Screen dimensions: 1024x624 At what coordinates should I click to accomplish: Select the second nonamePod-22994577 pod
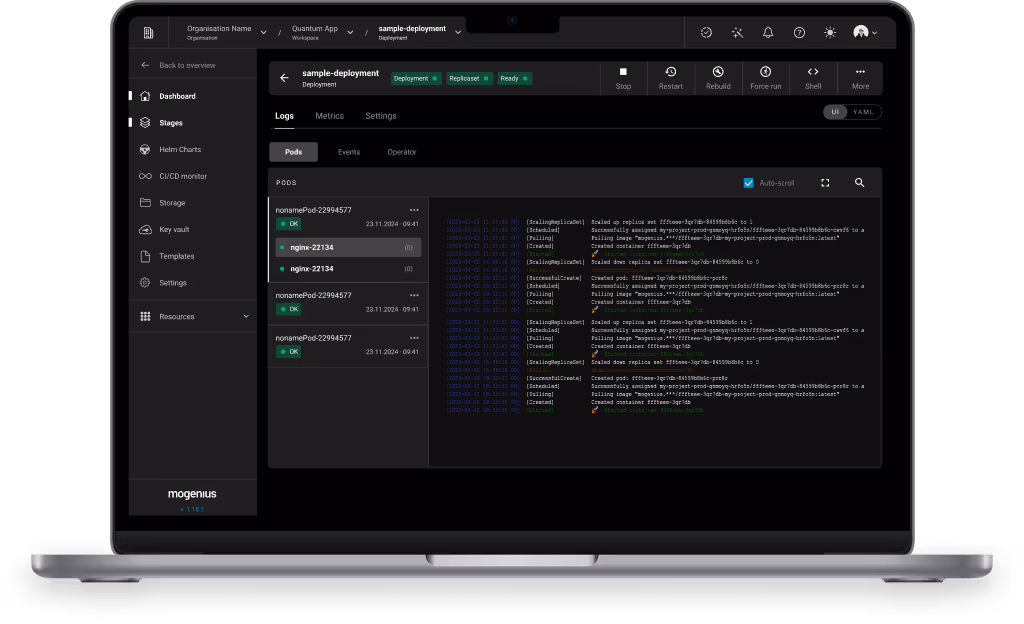(348, 303)
